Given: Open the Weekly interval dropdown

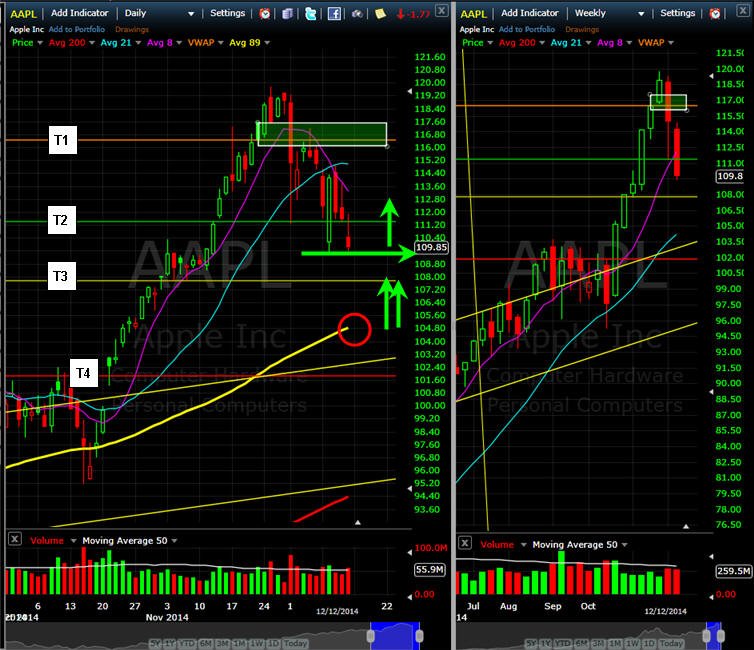Looking at the screenshot, I should pyautogui.click(x=641, y=14).
